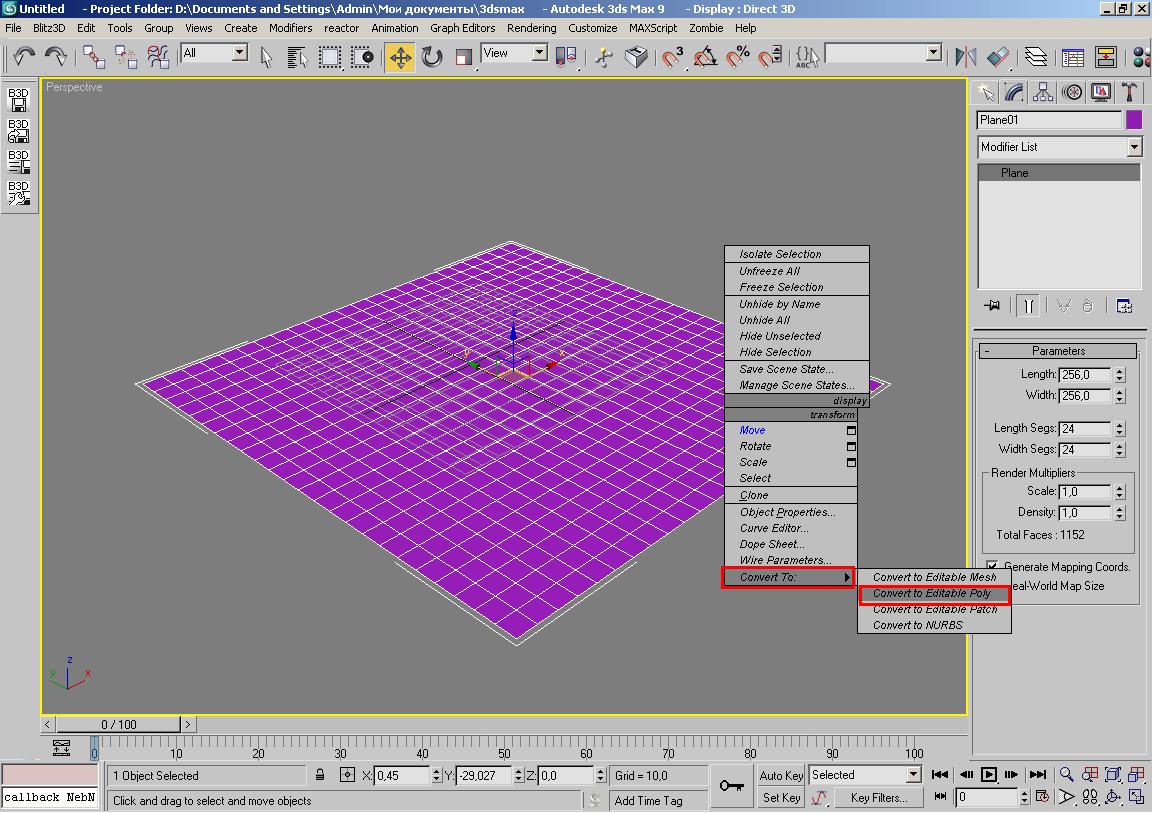
Task: Toggle the Auto Key button
Action: coord(781,775)
